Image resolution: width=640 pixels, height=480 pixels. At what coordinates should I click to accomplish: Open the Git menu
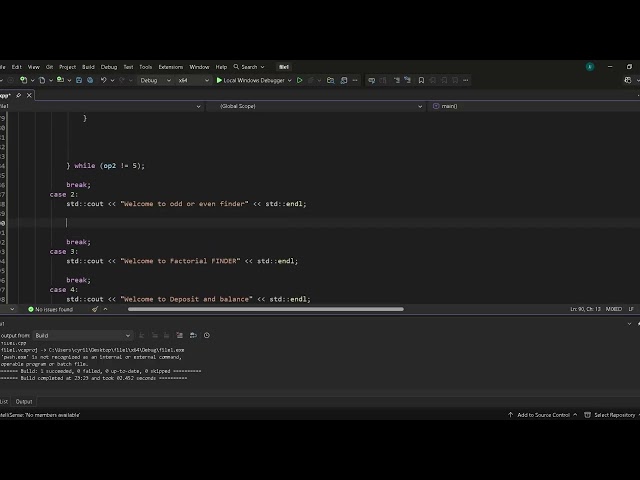pyautogui.click(x=49, y=67)
